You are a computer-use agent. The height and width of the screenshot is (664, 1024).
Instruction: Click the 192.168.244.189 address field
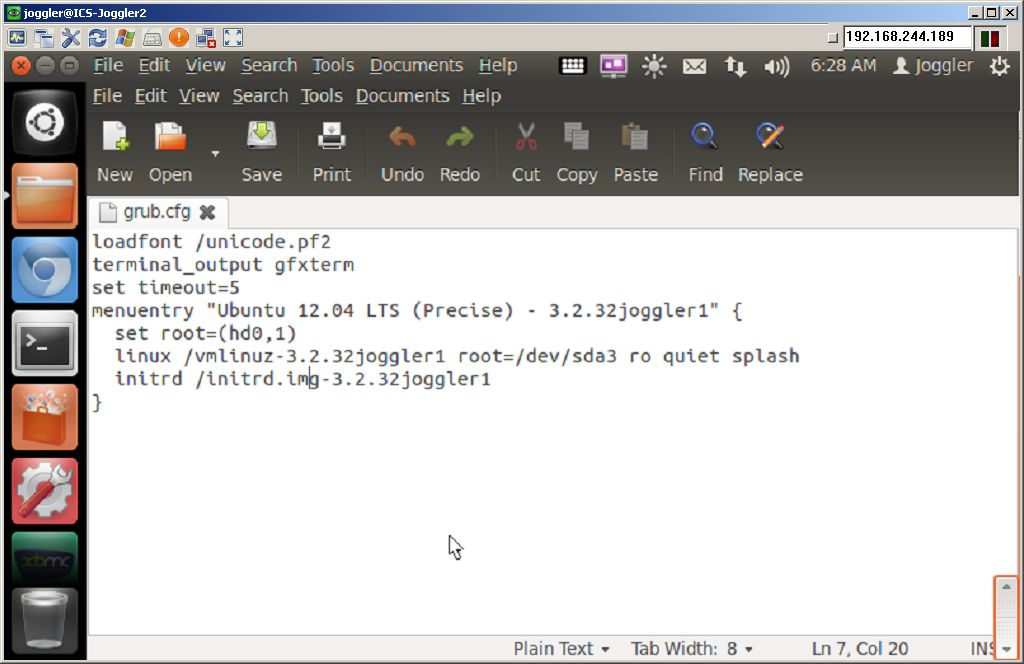pos(906,37)
